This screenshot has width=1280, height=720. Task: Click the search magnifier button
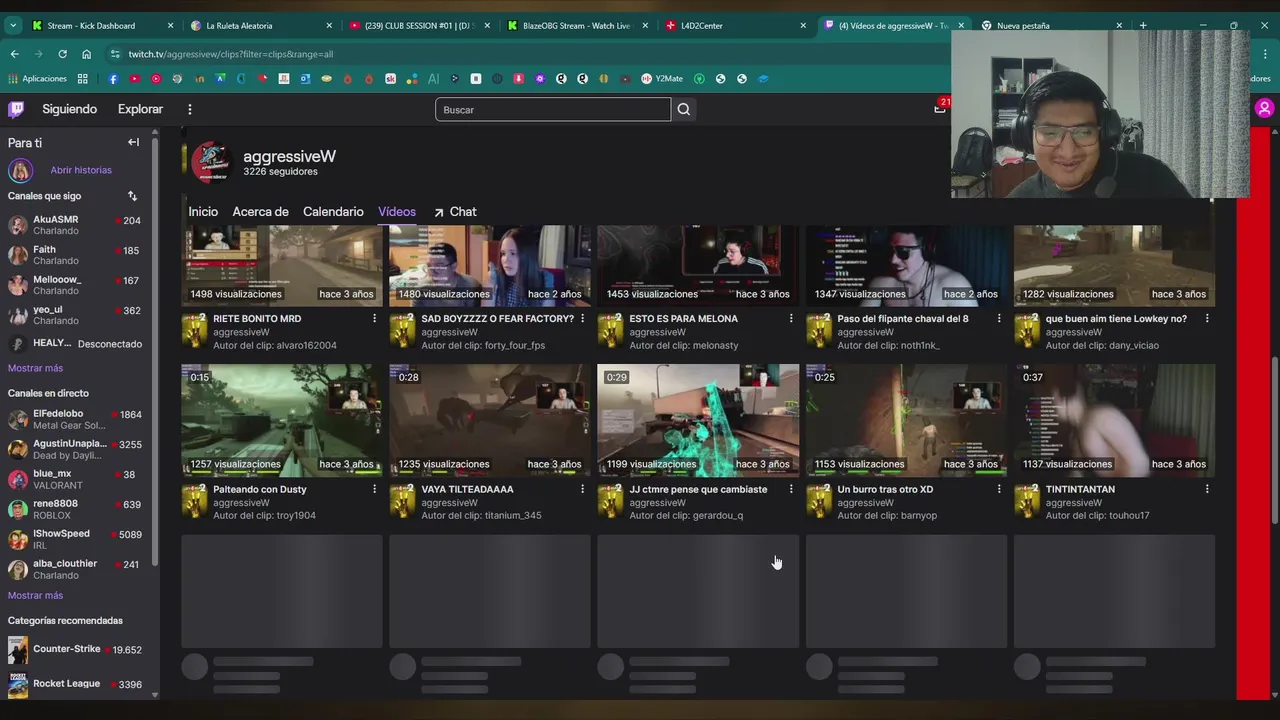click(x=684, y=109)
